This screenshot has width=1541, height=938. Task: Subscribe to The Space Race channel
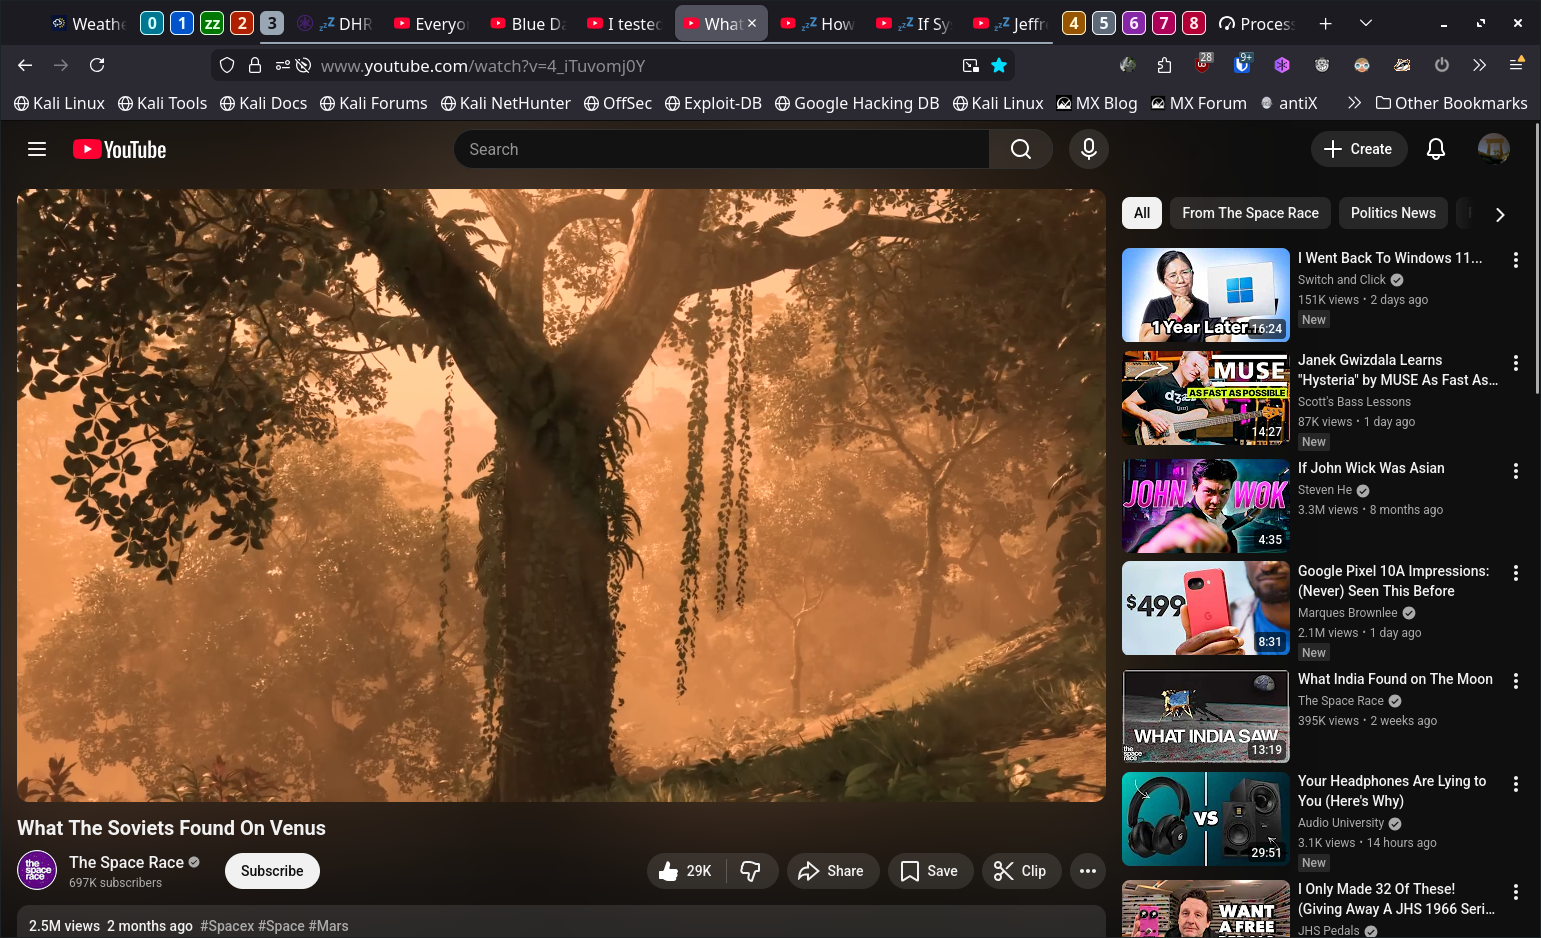[272, 871]
